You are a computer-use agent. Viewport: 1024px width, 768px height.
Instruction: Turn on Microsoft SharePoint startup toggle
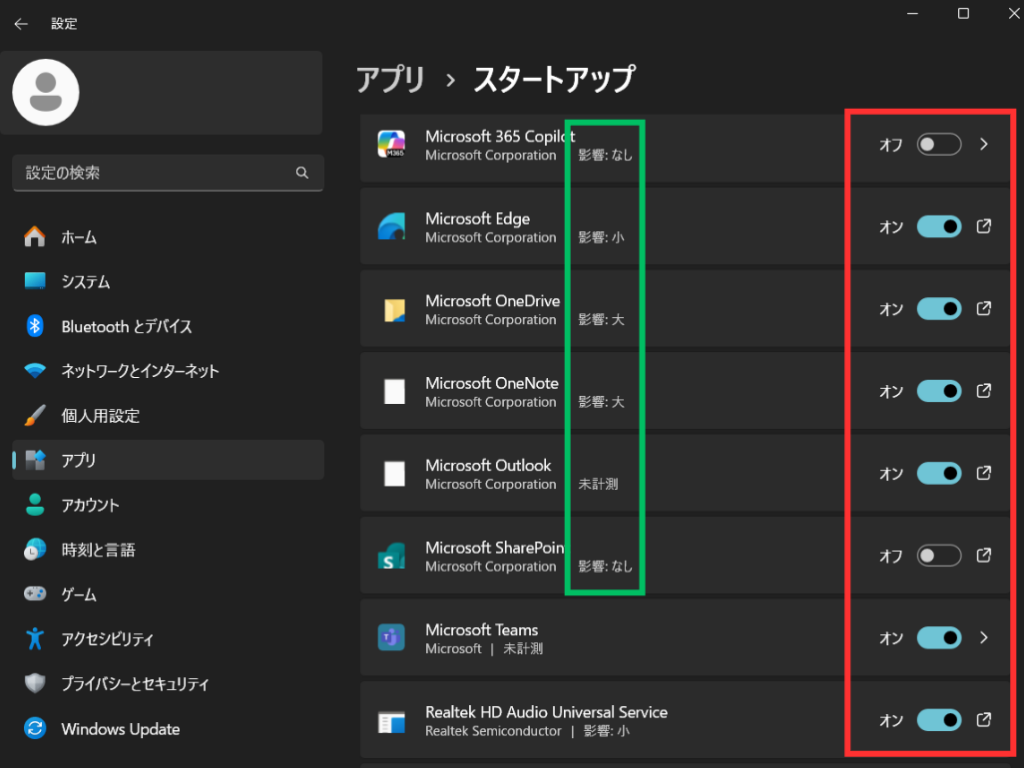point(939,556)
